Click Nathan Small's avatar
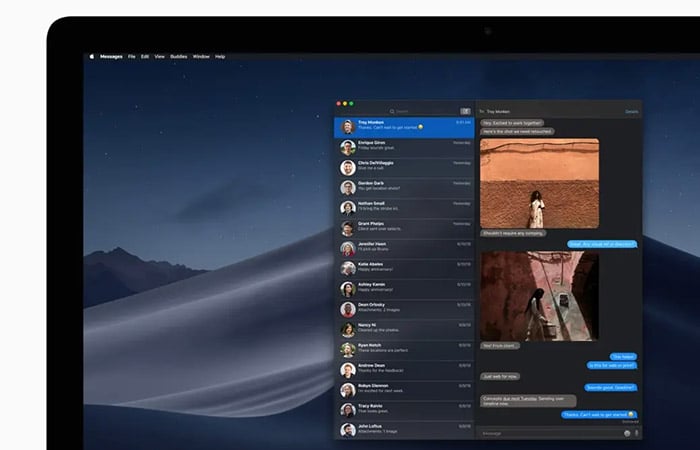The width and height of the screenshot is (700, 450). pos(348,208)
